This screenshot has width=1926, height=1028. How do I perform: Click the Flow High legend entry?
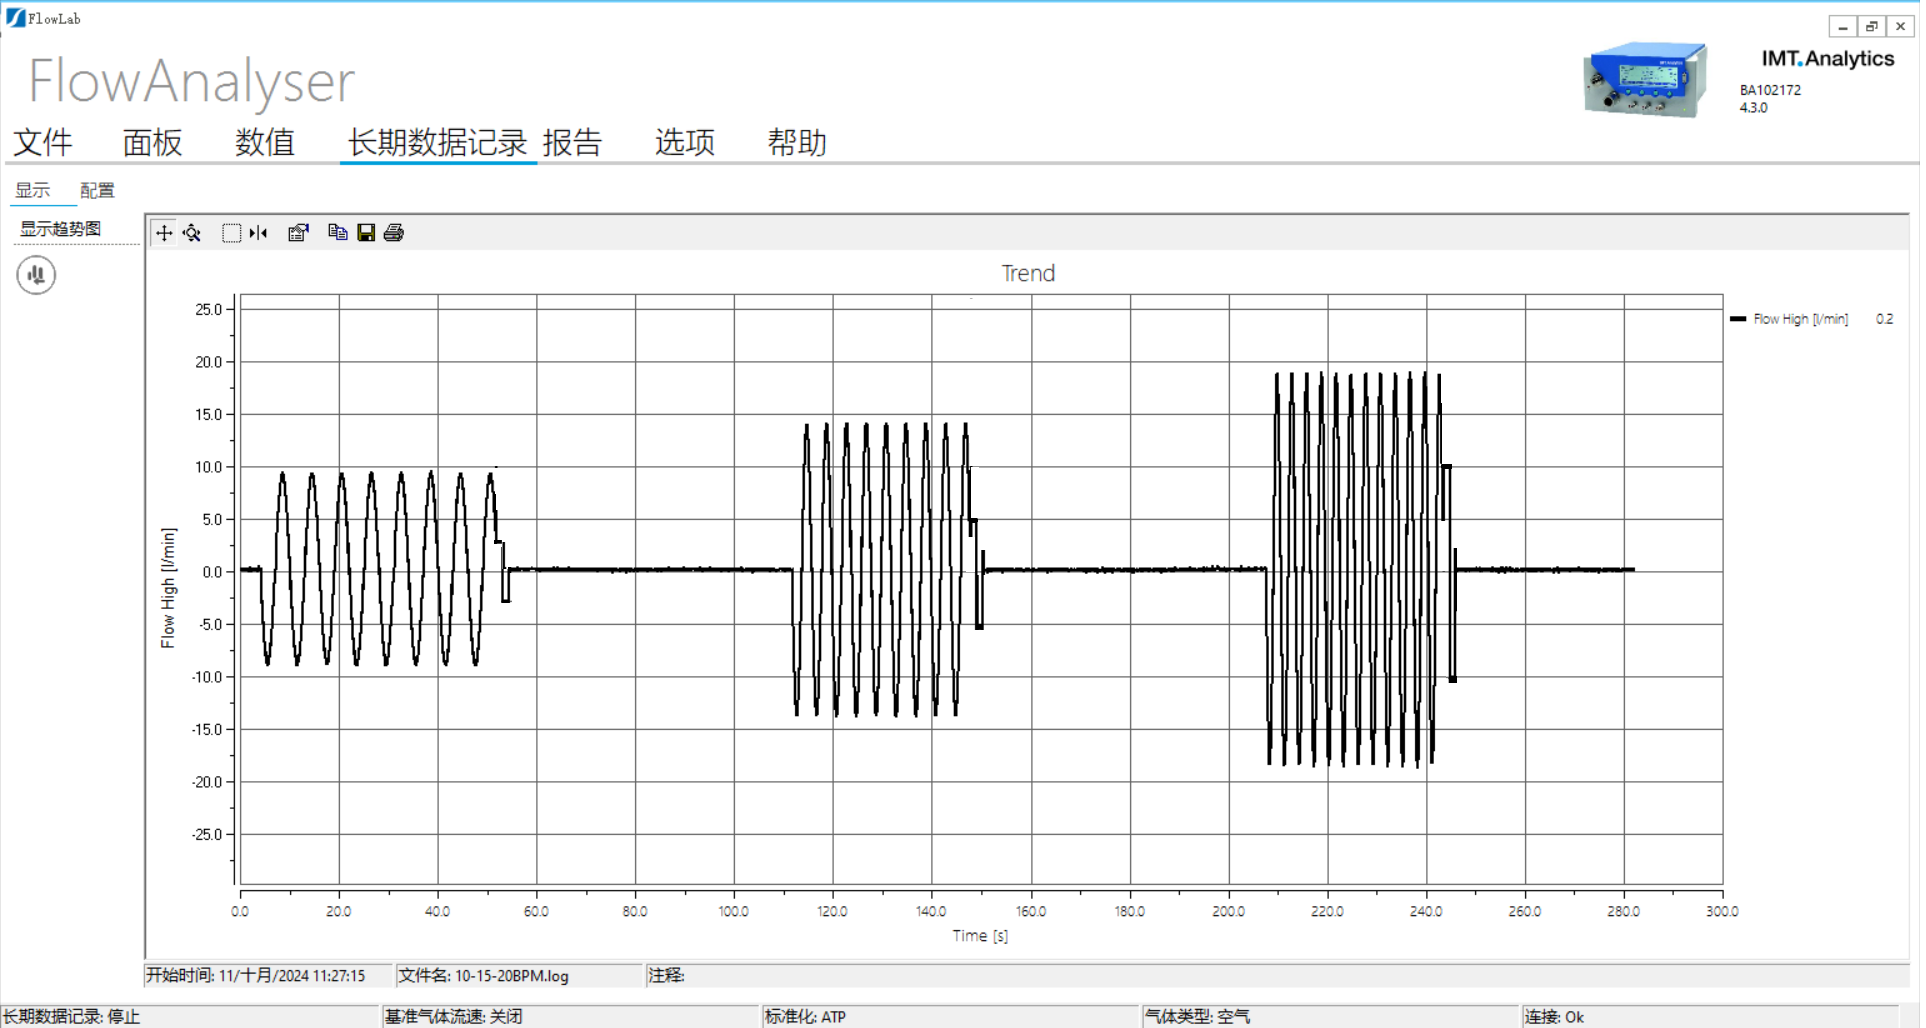(1799, 319)
